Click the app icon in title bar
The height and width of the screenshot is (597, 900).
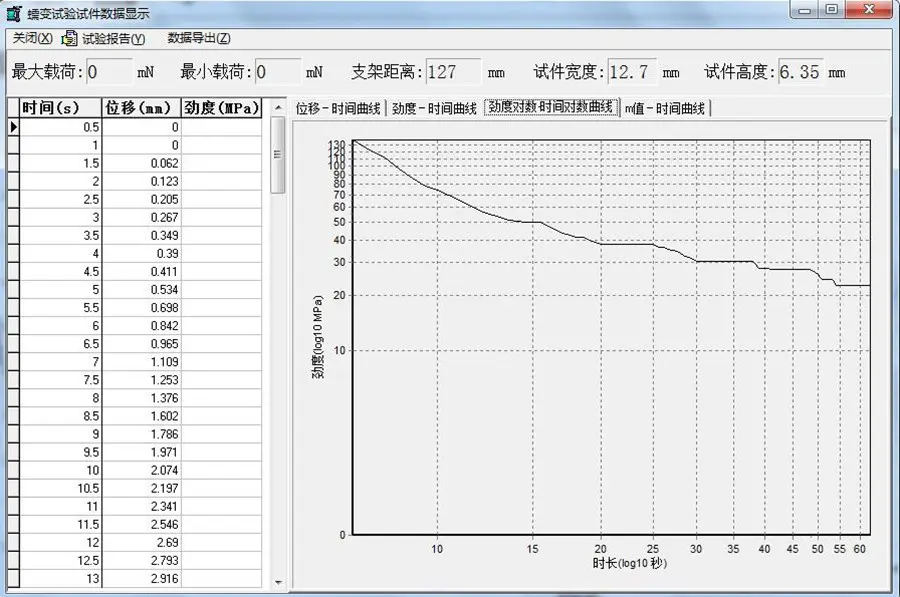14,13
